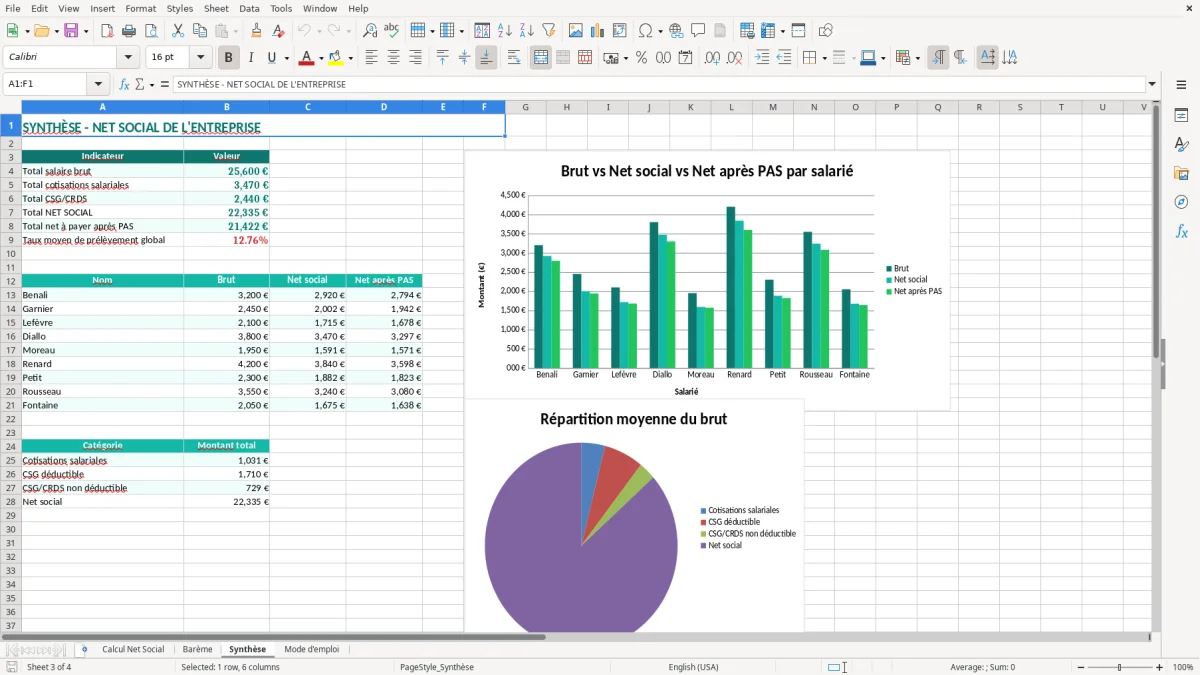Click the 100% zoom level

pyautogui.click(x=1182, y=667)
